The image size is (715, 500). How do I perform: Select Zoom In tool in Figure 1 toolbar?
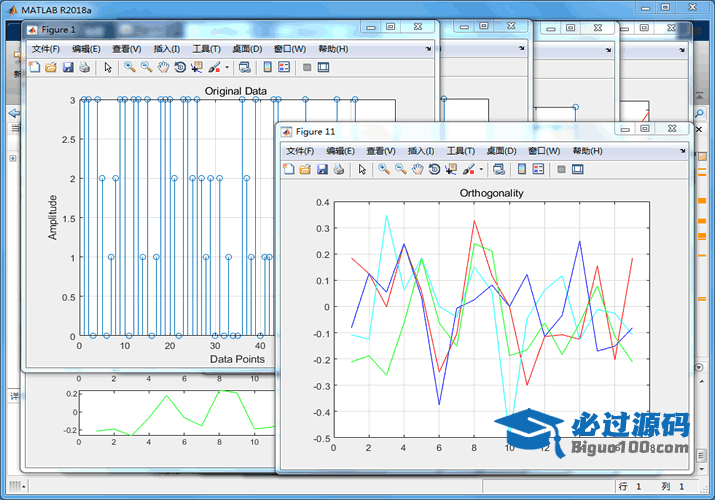click(x=130, y=67)
